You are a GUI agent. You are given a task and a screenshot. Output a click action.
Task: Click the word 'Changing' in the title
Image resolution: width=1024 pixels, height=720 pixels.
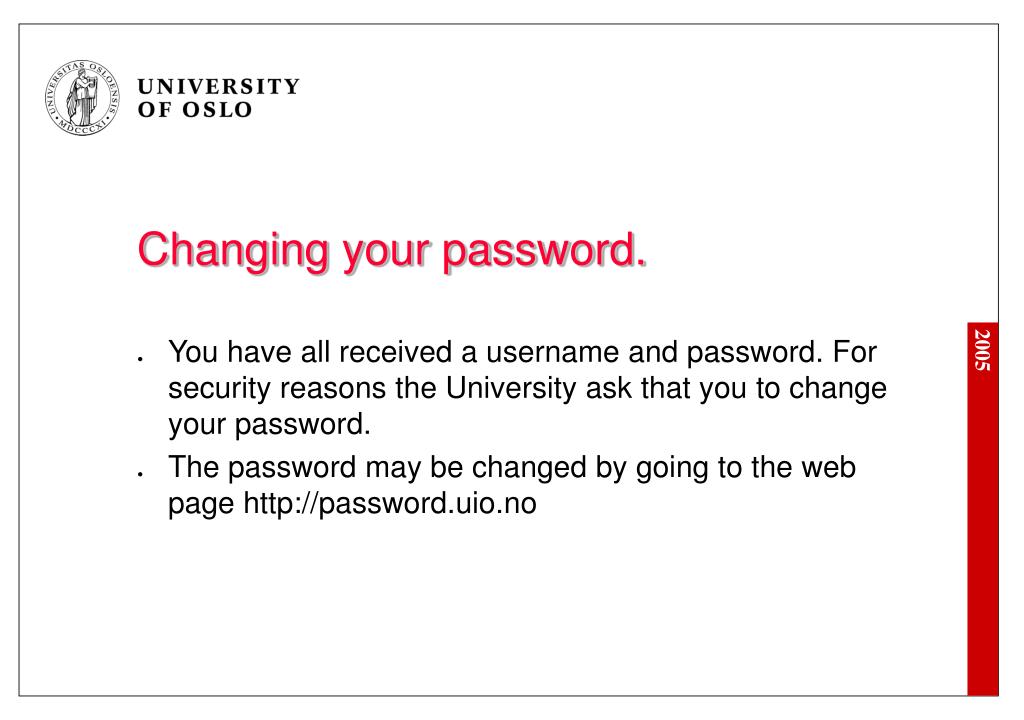pyautogui.click(x=233, y=251)
